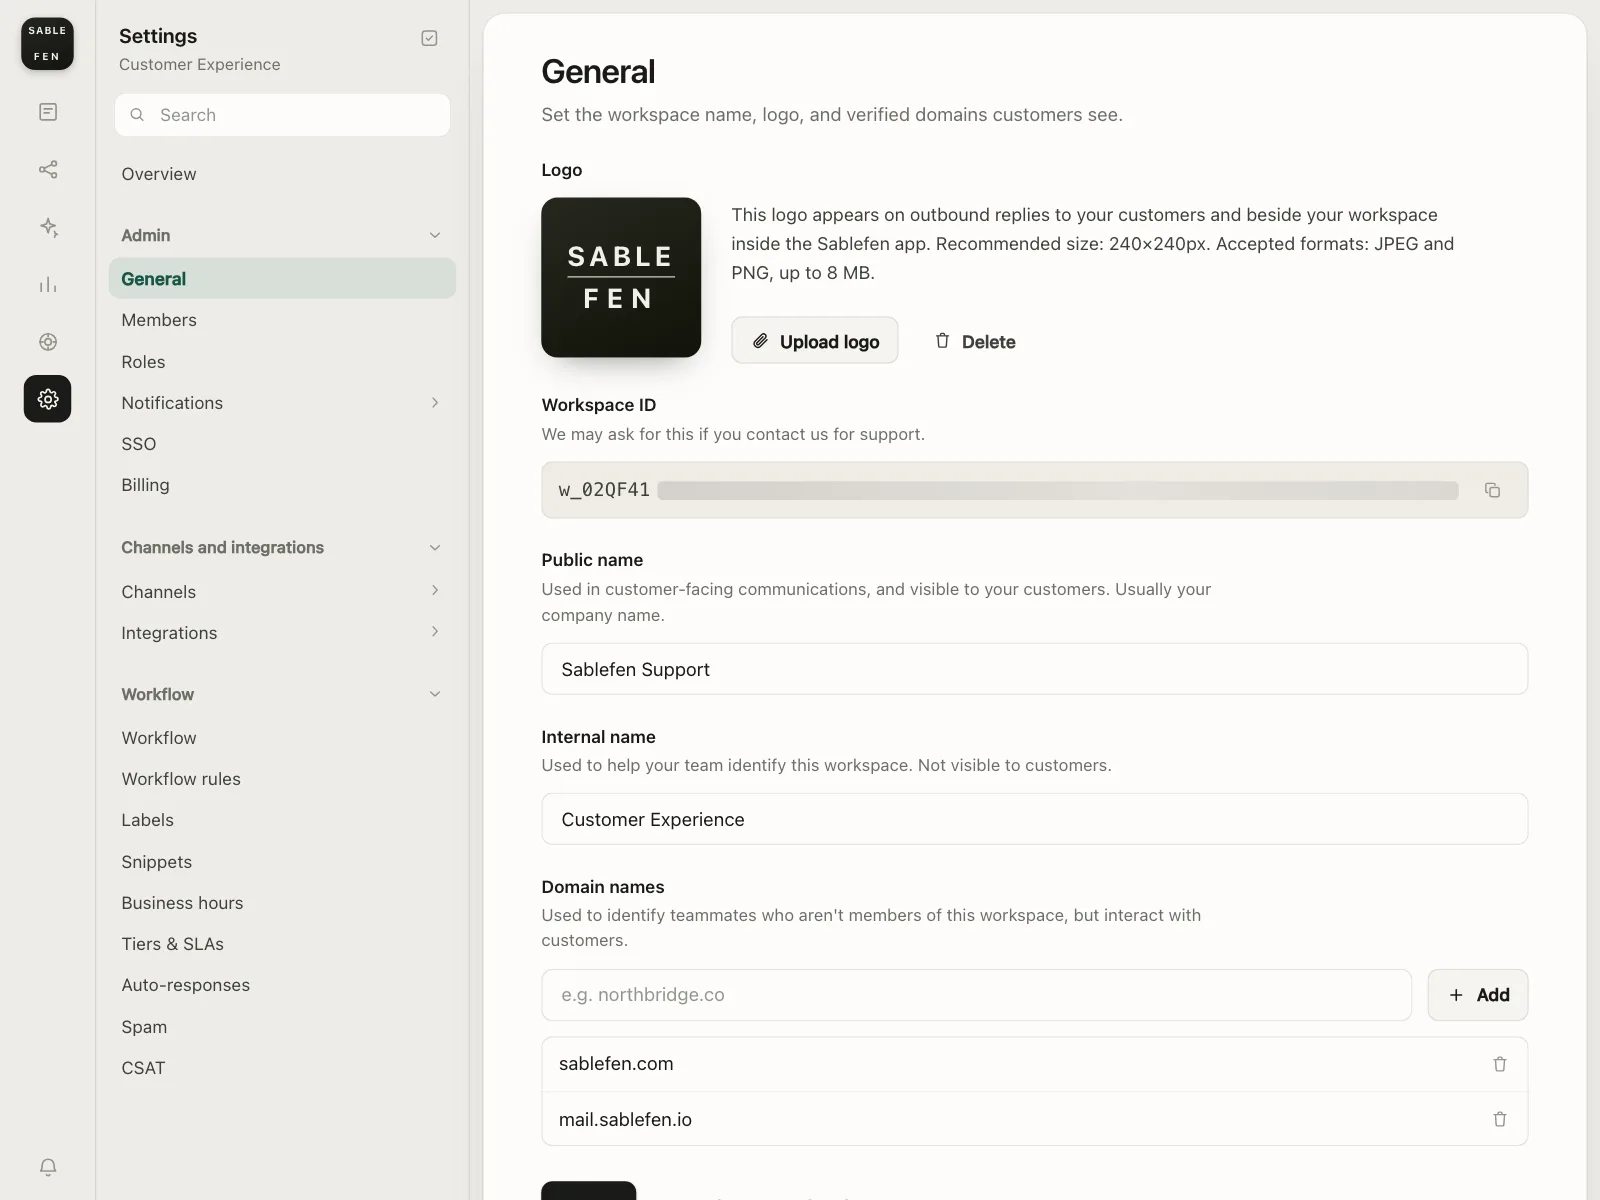Expand the Integrations submenu chevron

(435, 631)
